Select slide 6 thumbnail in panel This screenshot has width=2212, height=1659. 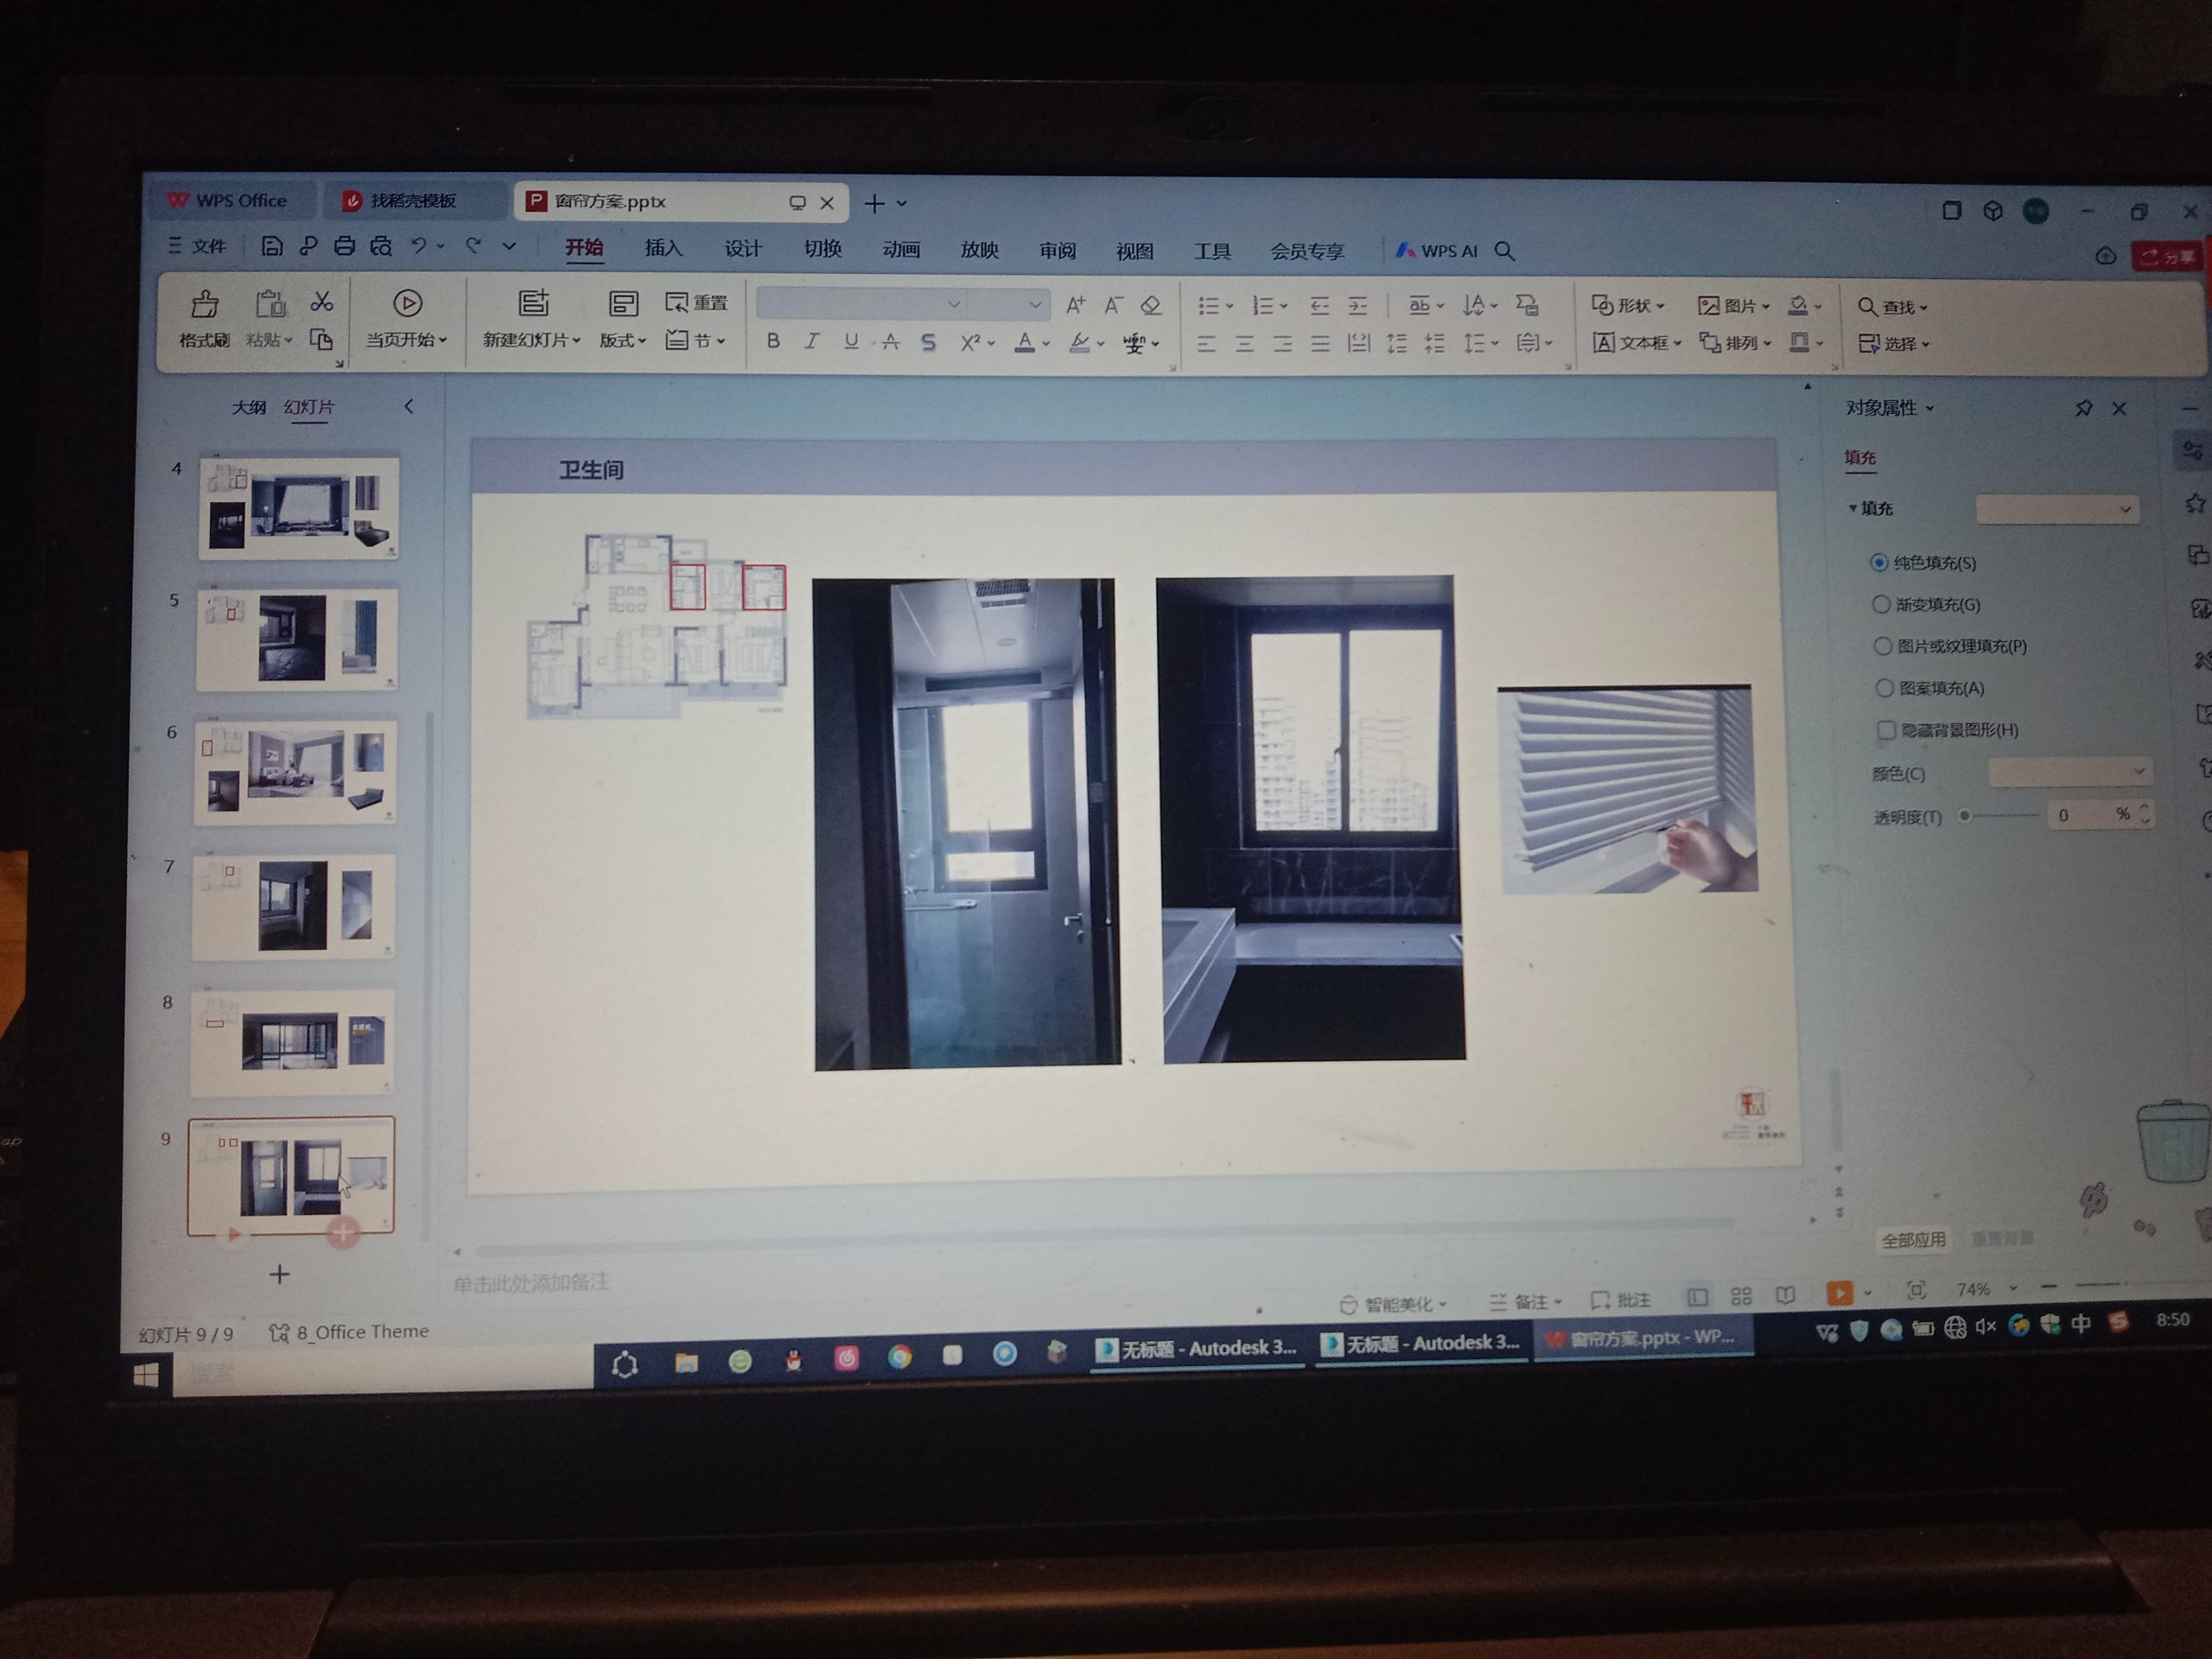(x=295, y=773)
